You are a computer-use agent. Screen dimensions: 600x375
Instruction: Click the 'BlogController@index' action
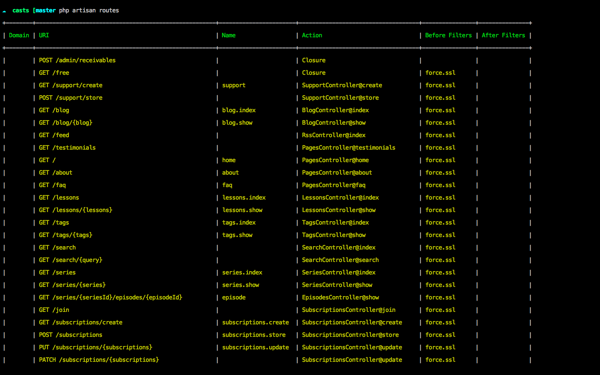[335, 110]
